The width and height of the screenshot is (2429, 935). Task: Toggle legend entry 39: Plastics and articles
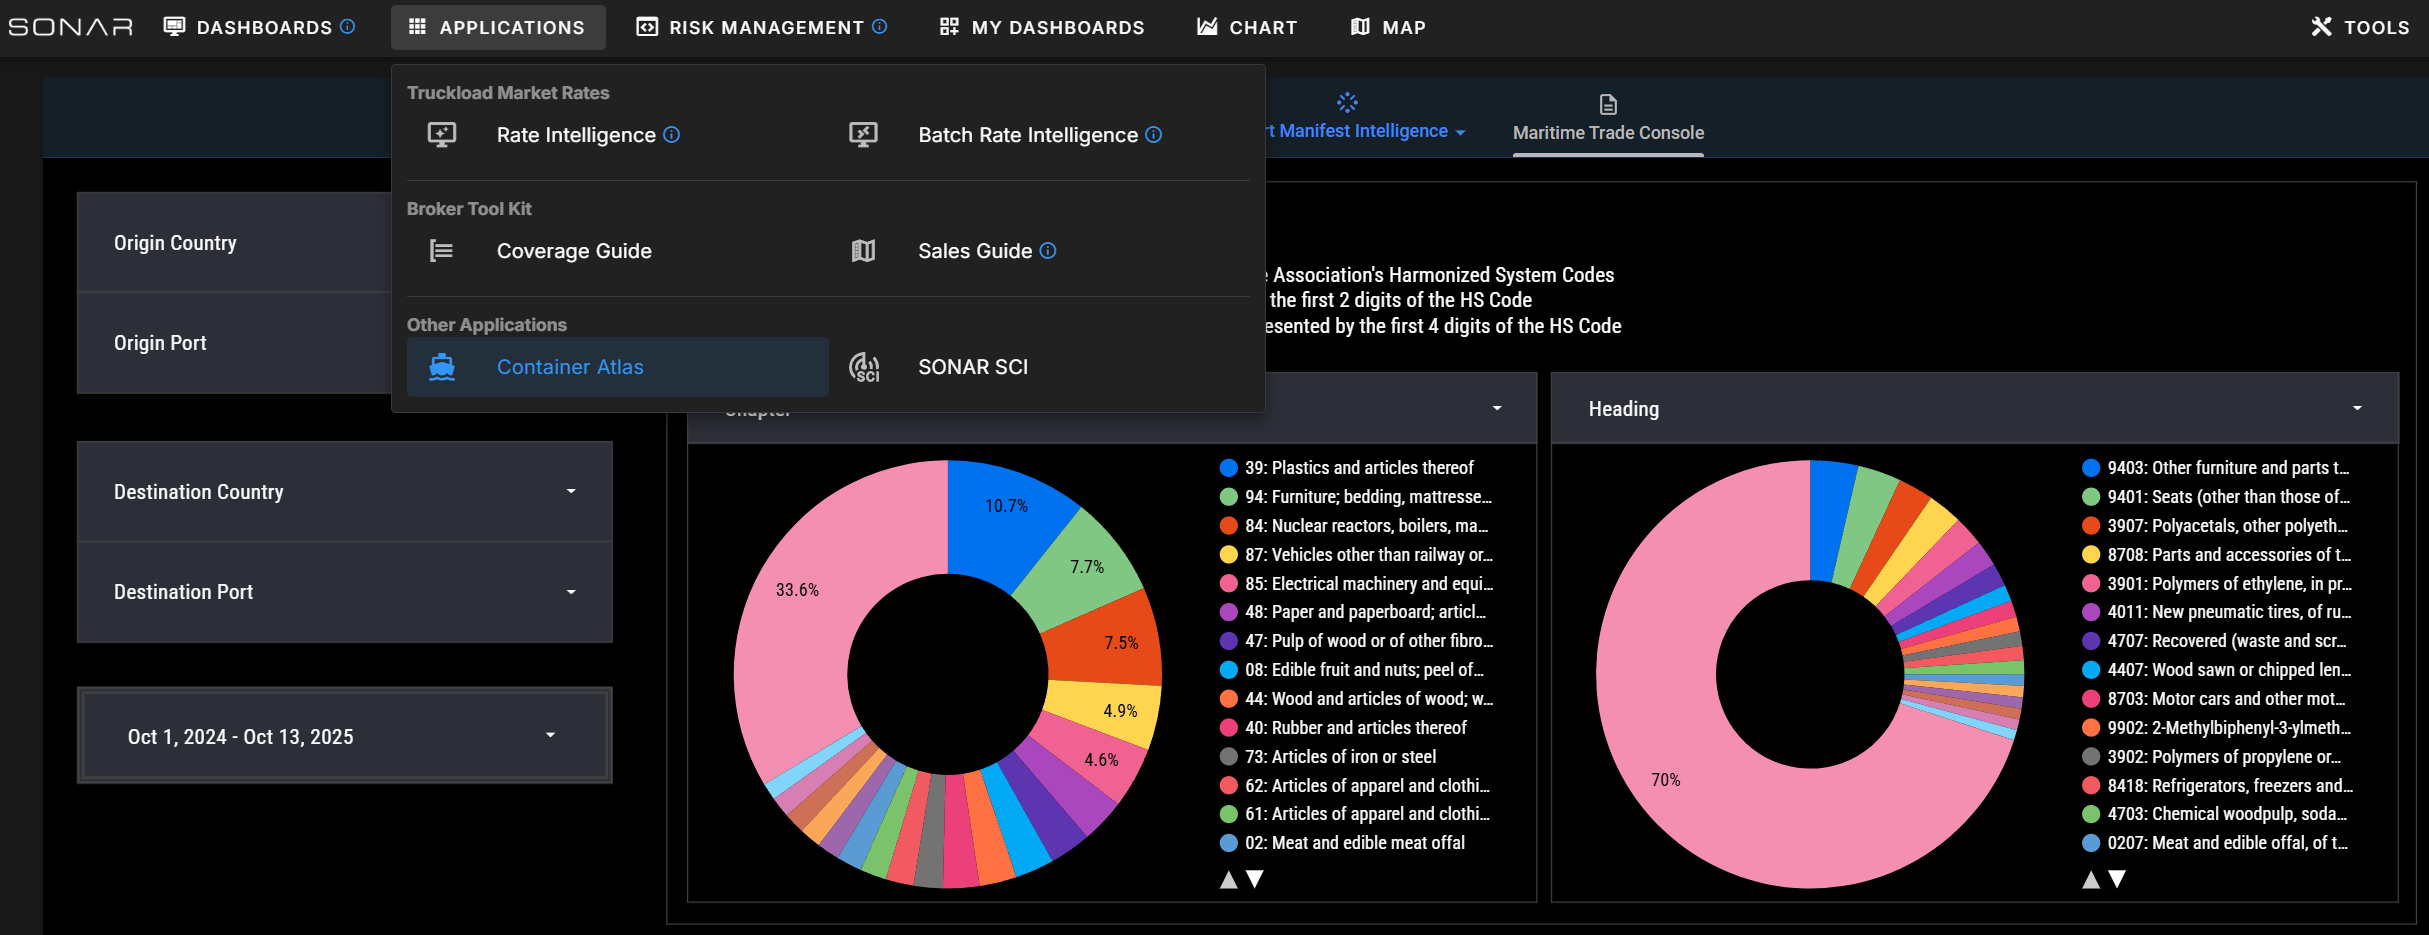[x=1358, y=468]
